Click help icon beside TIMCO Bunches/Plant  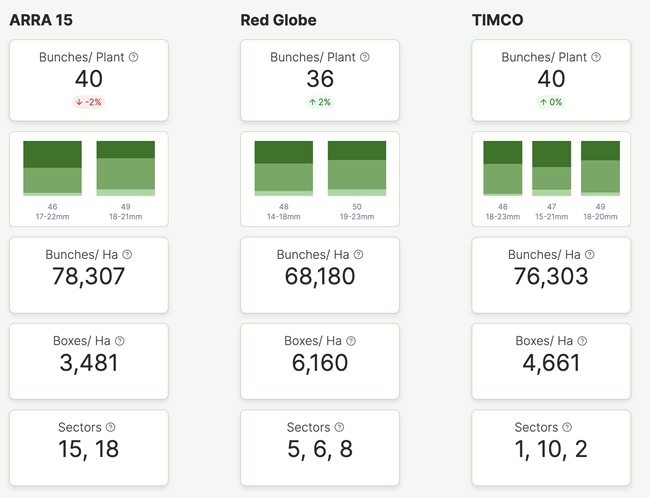pyautogui.click(x=595, y=57)
